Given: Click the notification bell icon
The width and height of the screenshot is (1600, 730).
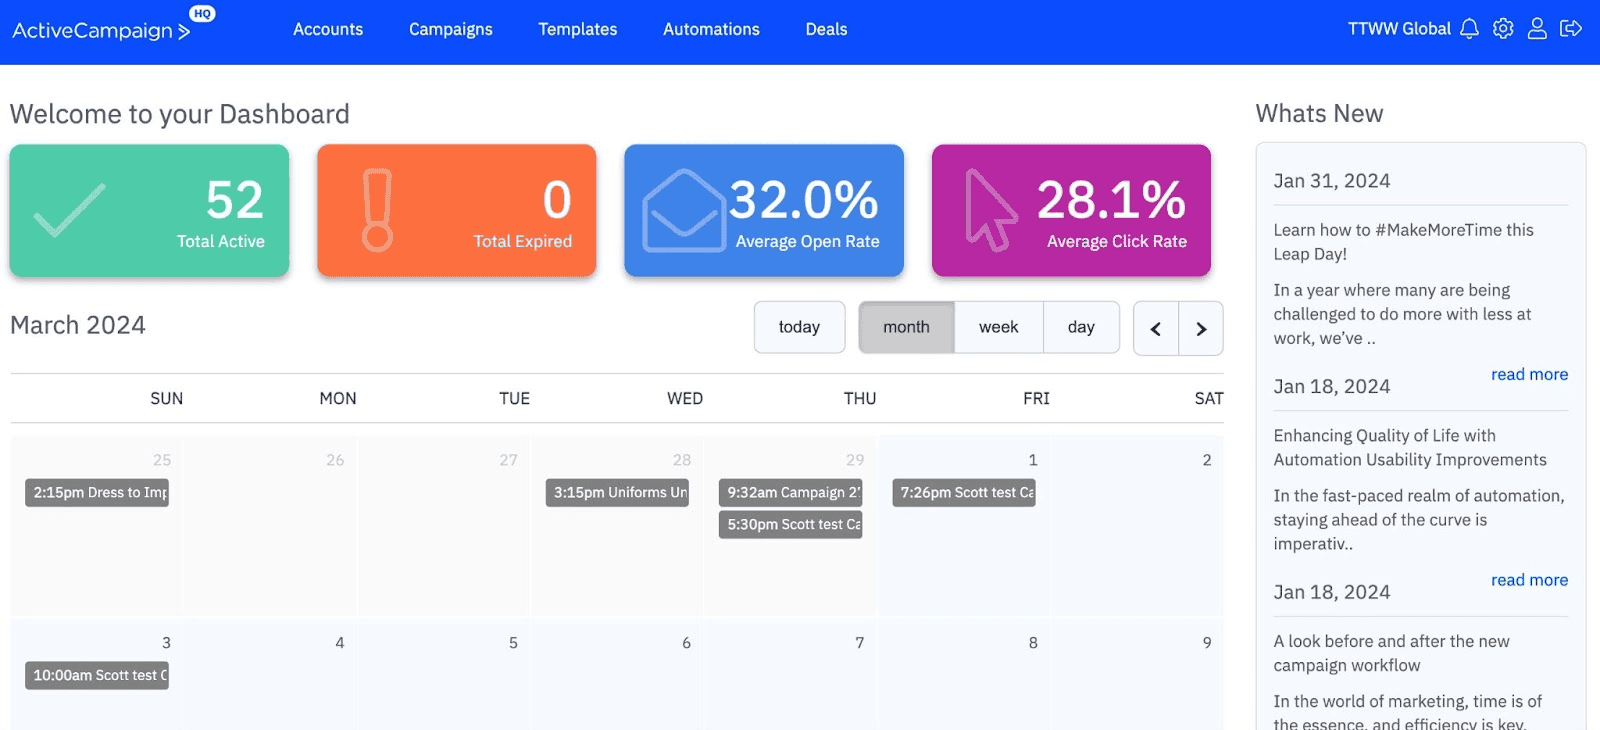Looking at the screenshot, I should 1469,29.
